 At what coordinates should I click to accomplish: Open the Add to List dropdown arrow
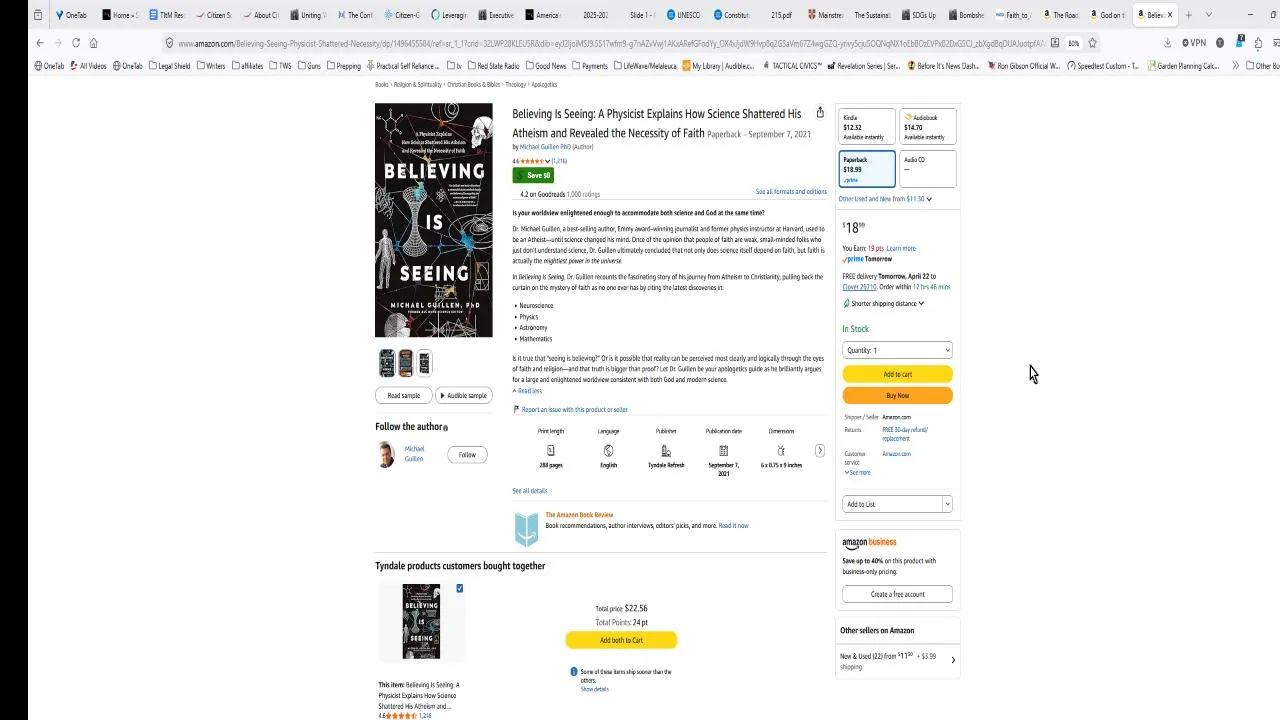[947, 504]
